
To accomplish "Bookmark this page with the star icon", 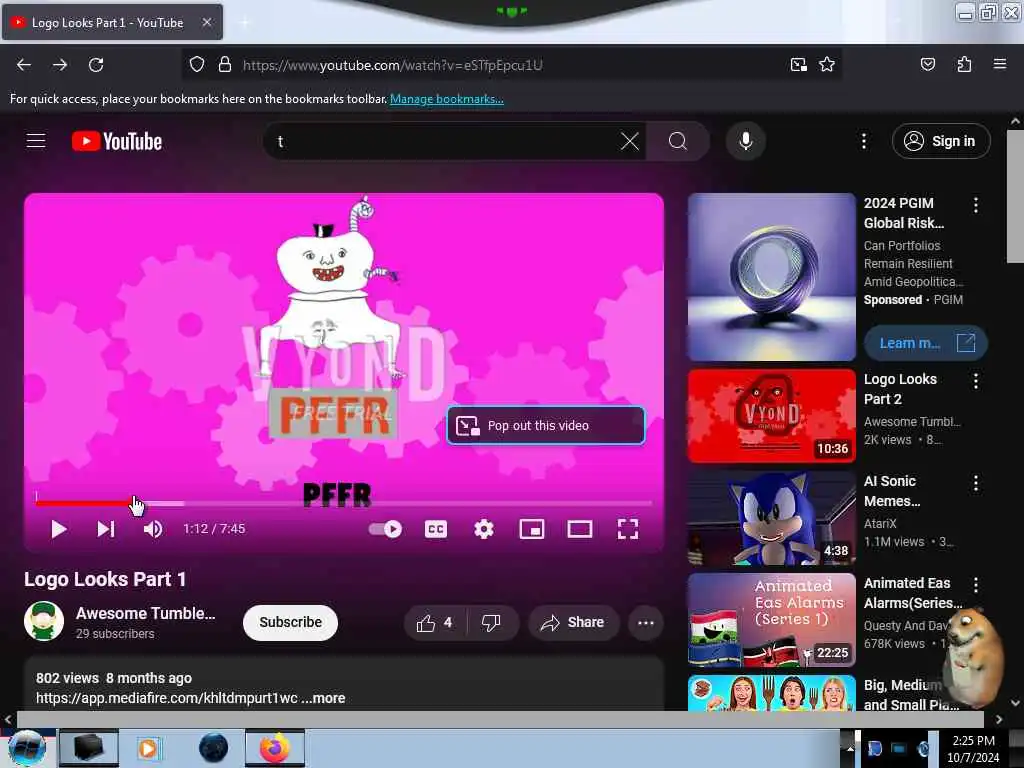I will point(827,65).
